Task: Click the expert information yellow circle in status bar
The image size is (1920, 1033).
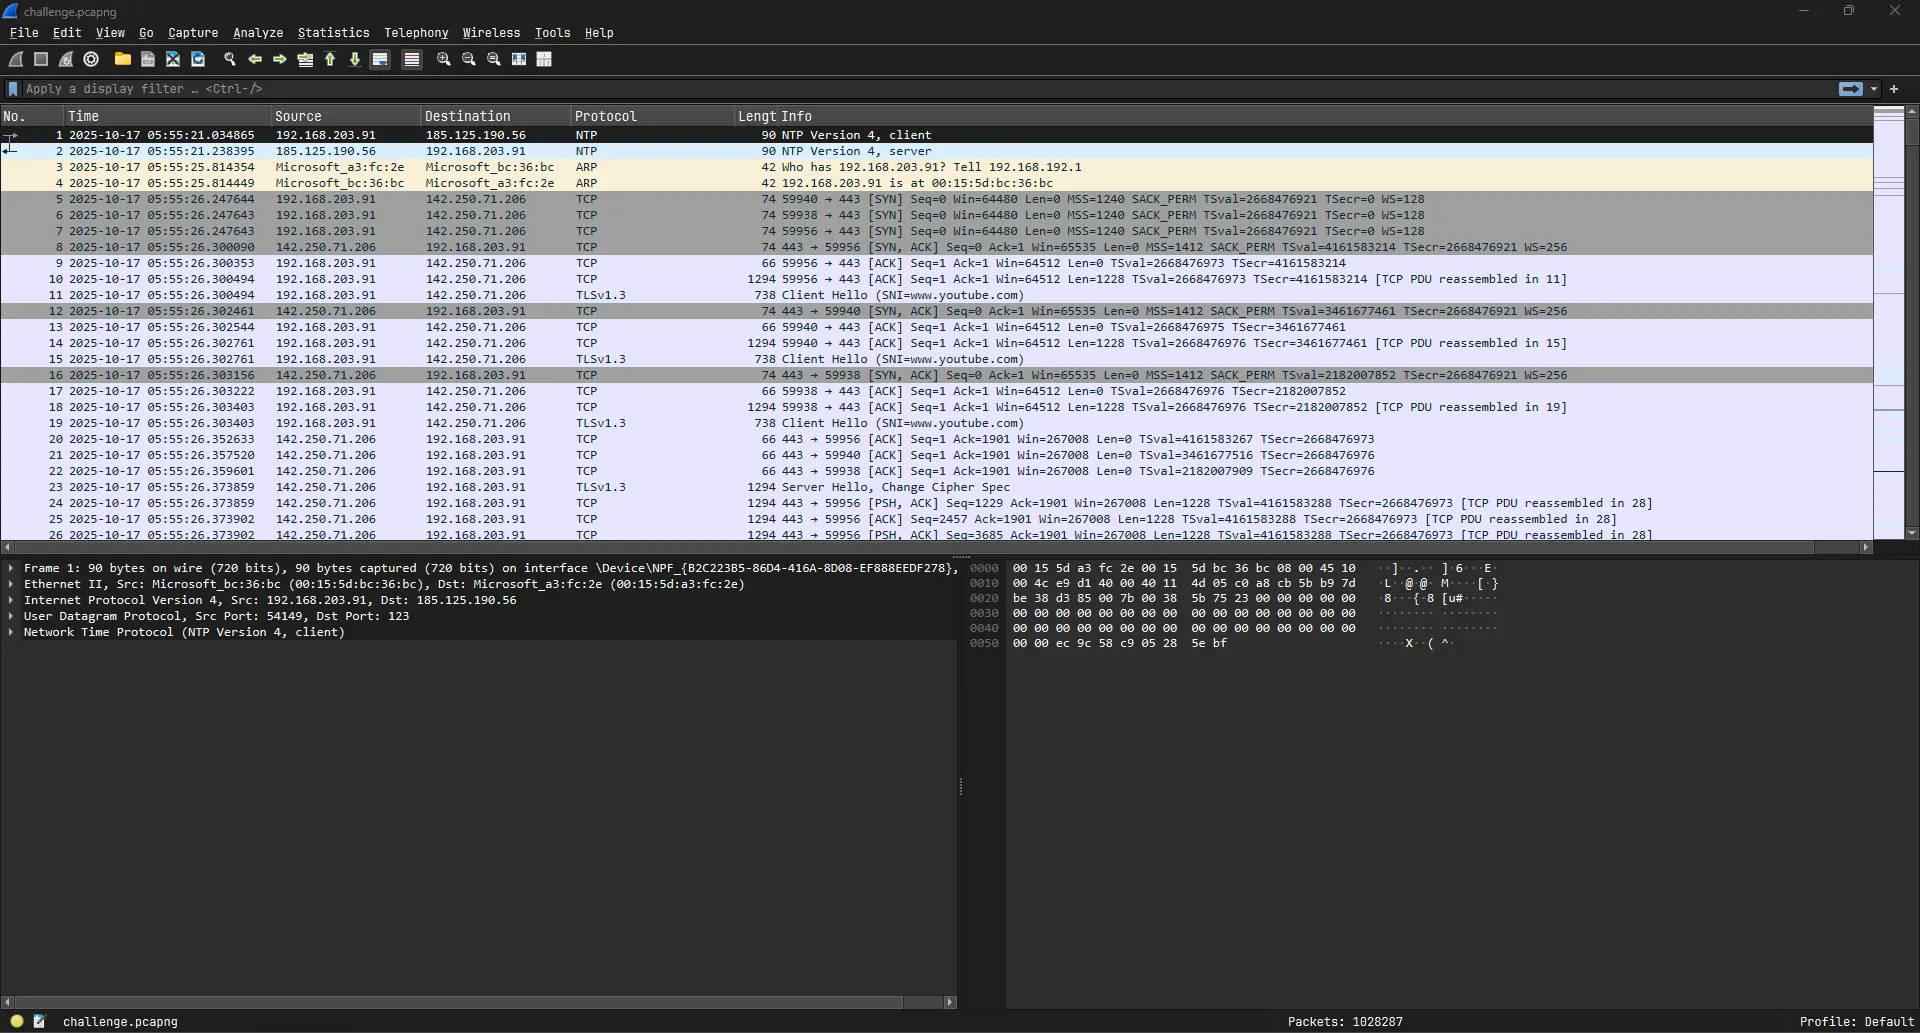Action: (x=17, y=1021)
